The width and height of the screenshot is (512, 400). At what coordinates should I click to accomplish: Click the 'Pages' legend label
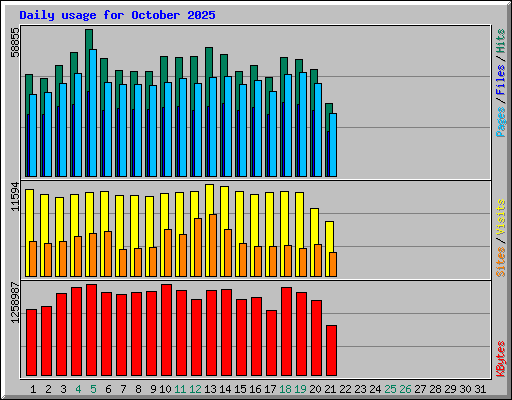[501, 122]
